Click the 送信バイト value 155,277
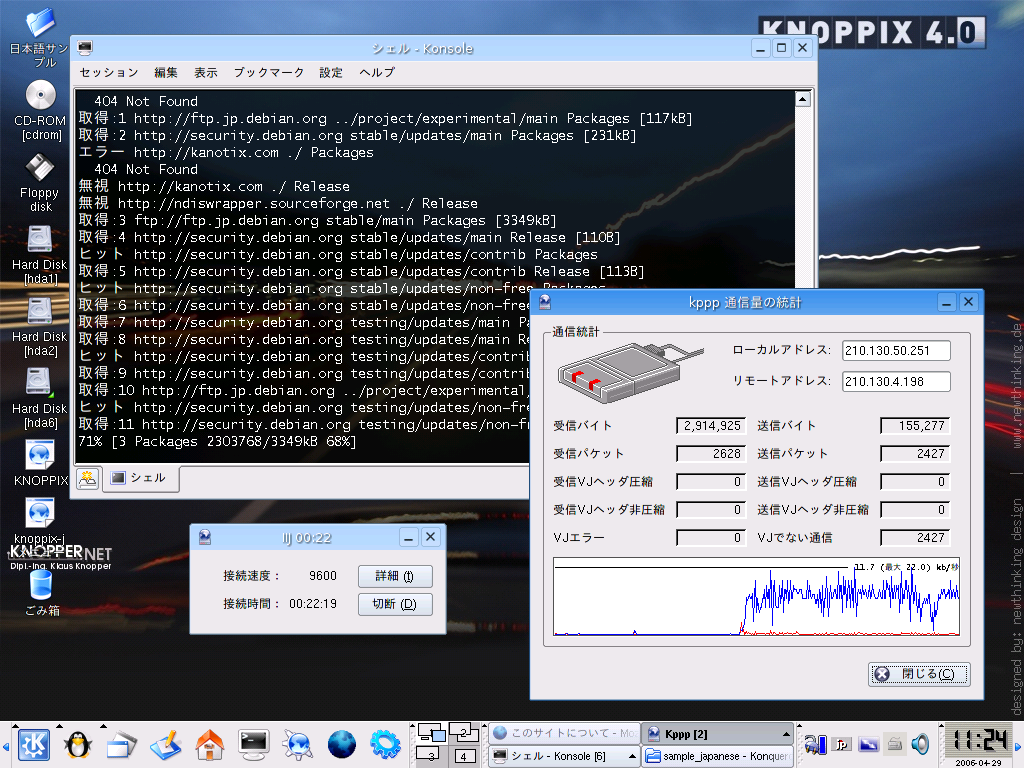The width and height of the screenshot is (1024, 768). (914, 426)
